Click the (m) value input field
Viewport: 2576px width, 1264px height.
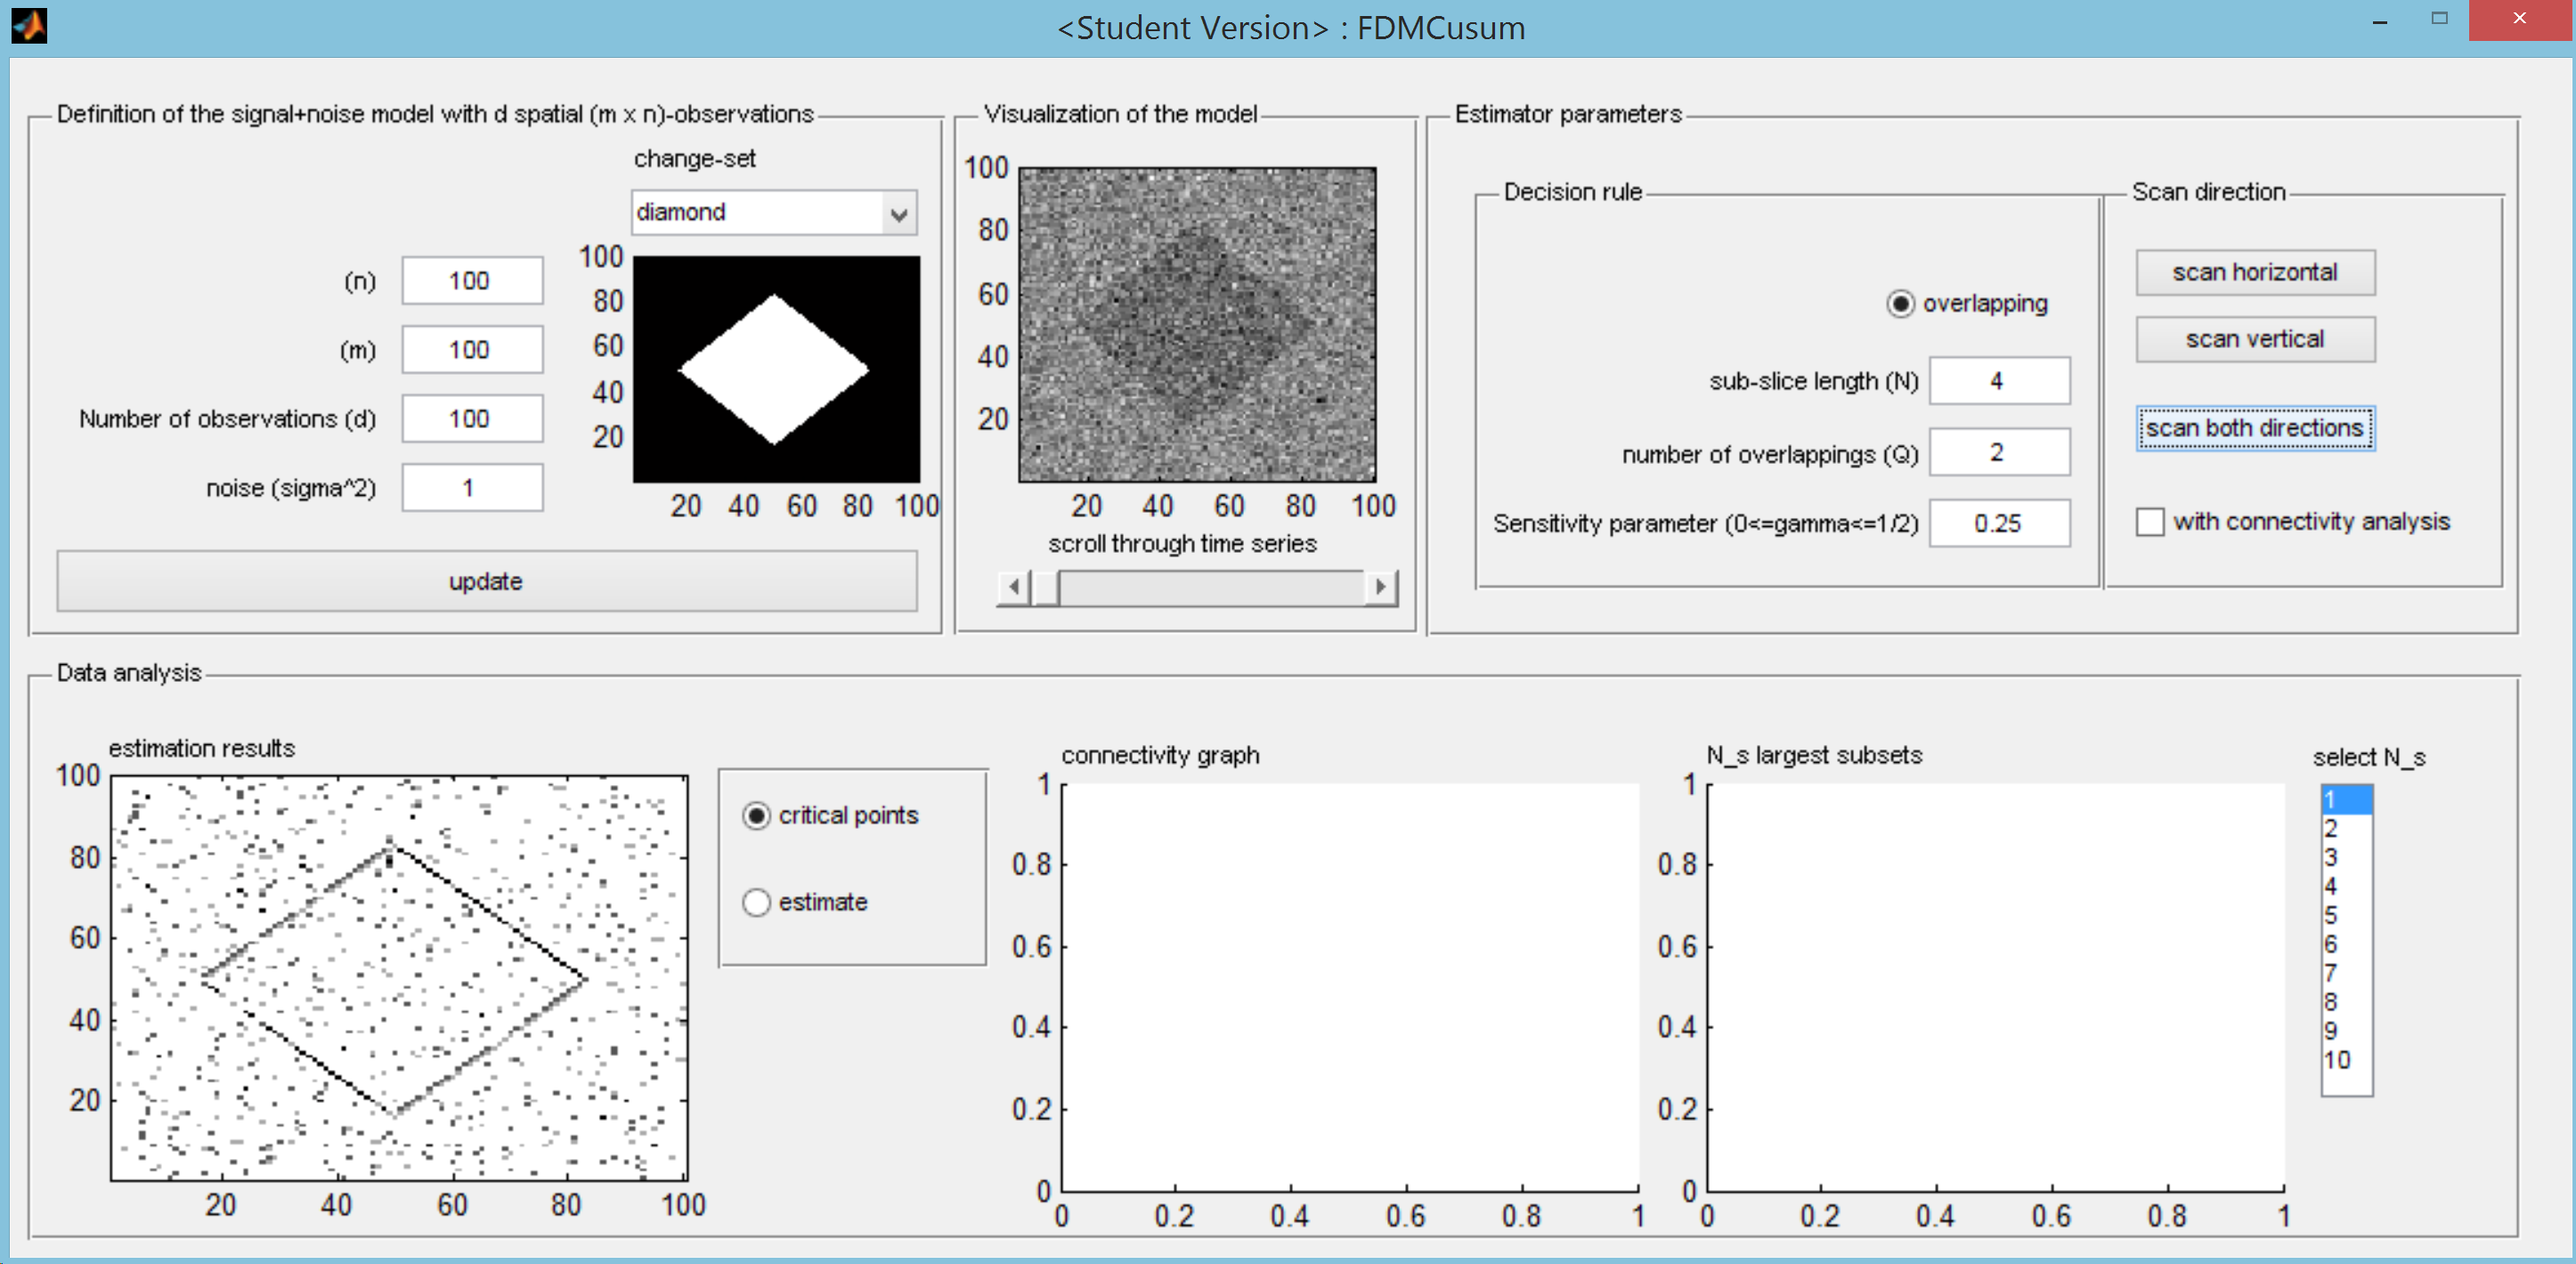(472, 350)
